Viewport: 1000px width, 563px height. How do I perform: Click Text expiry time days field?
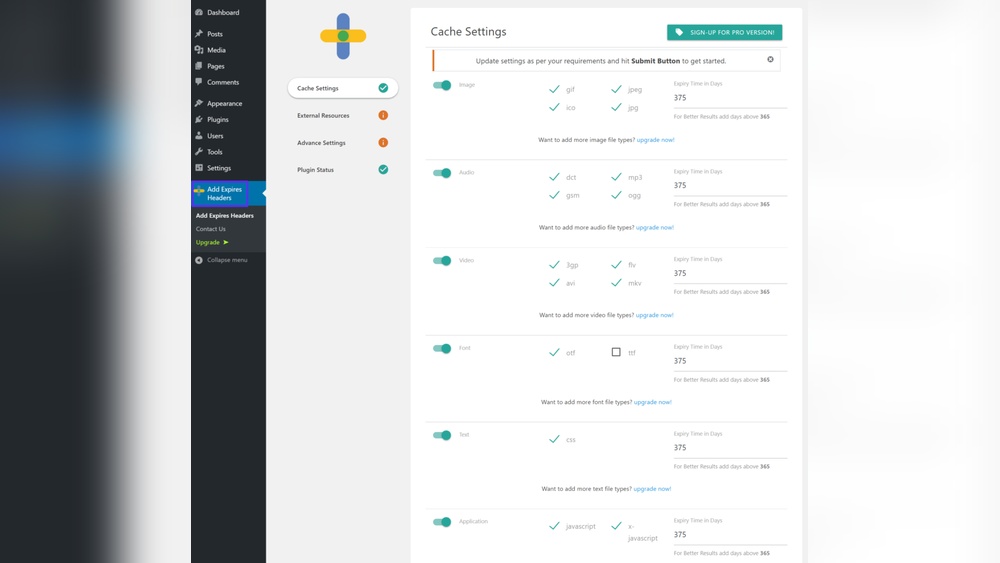pyautogui.click(x=730, y=448)
